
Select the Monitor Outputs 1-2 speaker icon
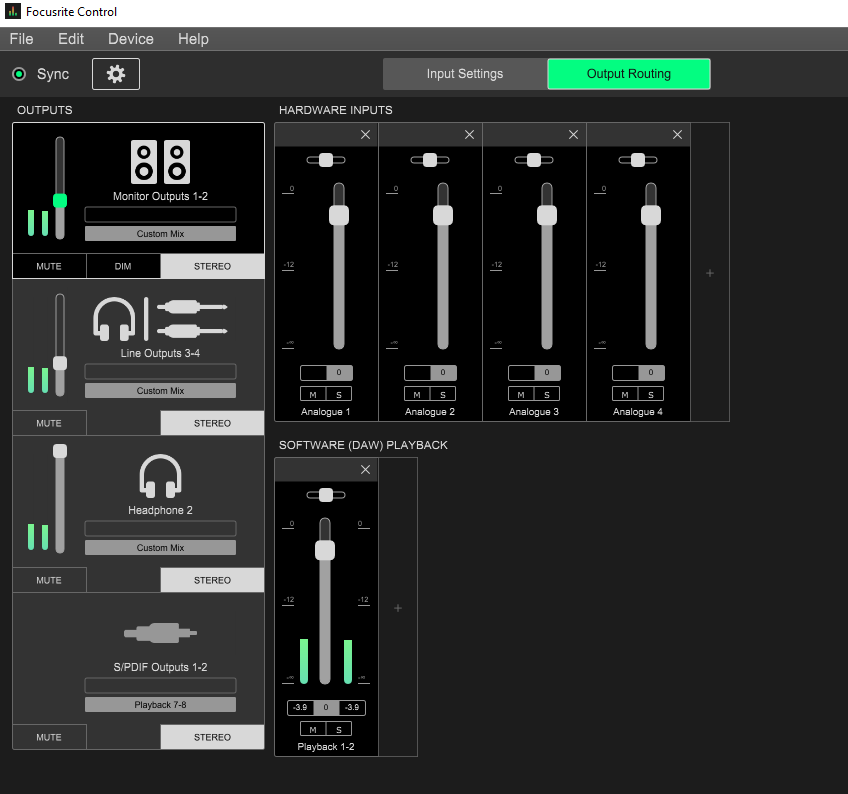click(x=160, y=161)
